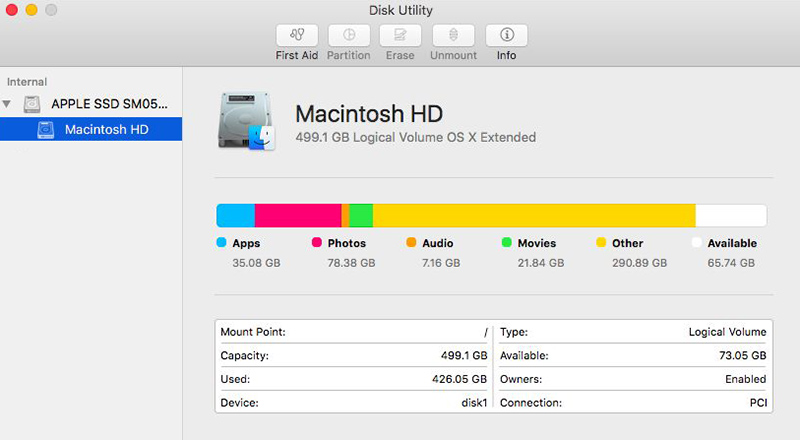Image resolution: width=800 pixels, height=440 pixels.
Task: Collapse the APPLE SSD disclosure triangle
Action: click(x=8, y=104)
